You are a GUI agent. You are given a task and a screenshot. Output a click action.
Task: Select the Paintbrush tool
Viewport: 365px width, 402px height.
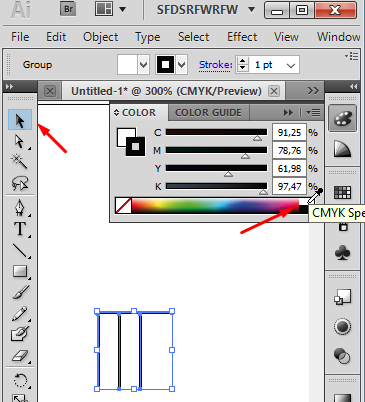point(20,292)
